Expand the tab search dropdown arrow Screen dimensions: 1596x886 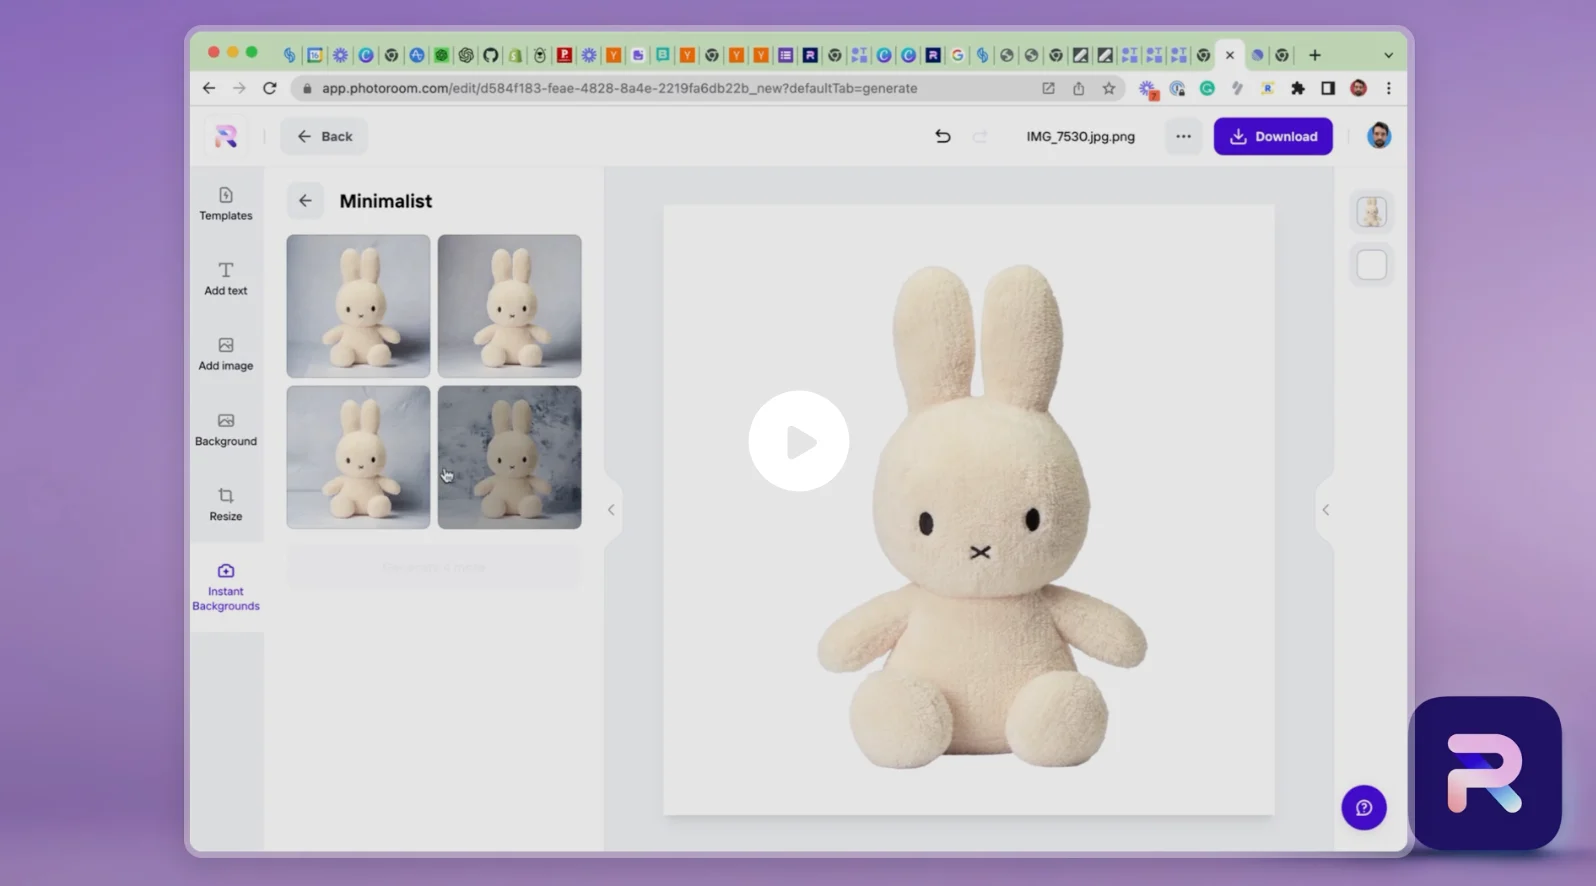pos(1388,55)
